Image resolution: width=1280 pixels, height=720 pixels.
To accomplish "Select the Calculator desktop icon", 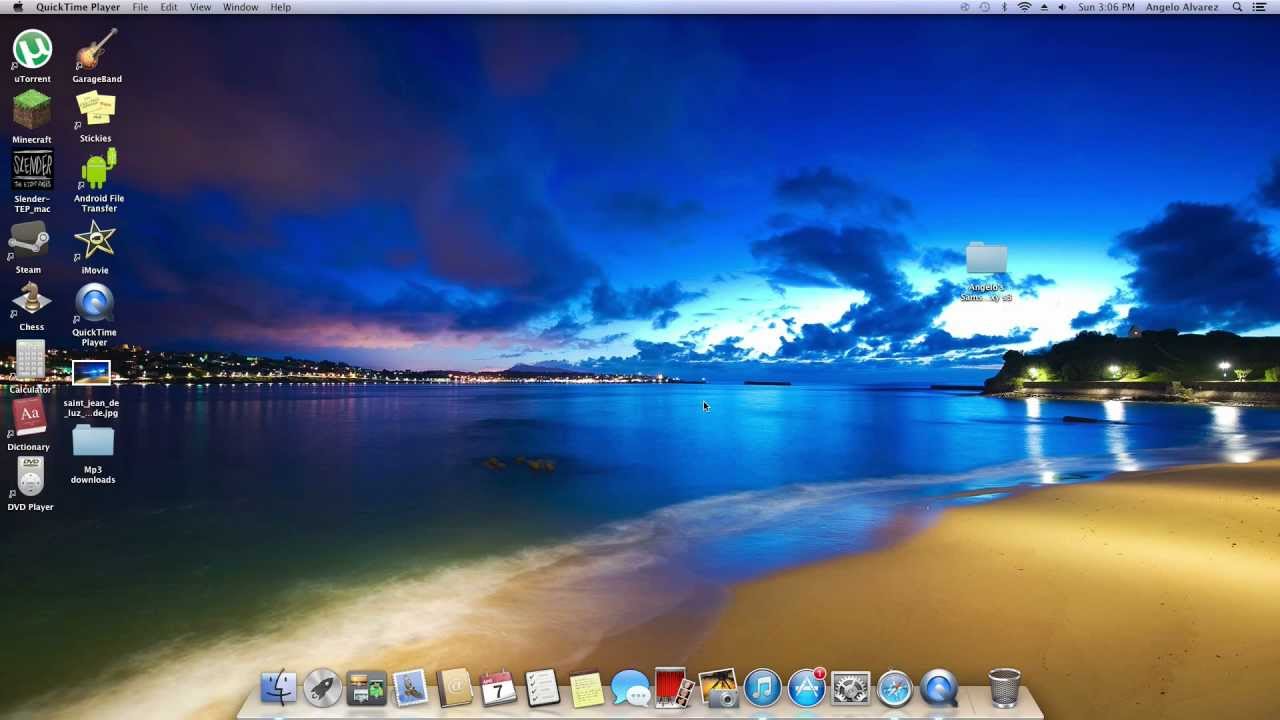I will coord(30,361).
